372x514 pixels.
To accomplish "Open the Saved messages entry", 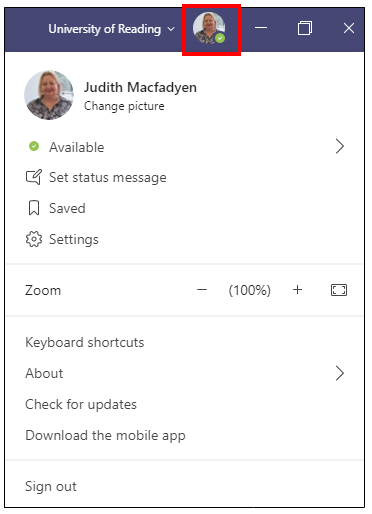I will coord(67,208).
